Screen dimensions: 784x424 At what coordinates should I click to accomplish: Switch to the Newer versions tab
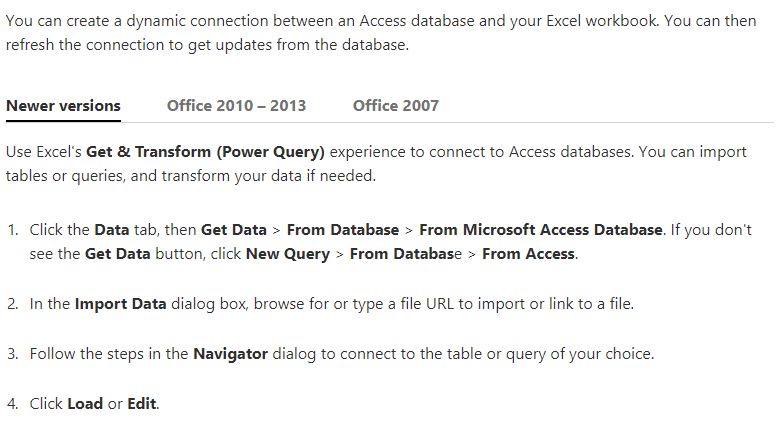click(x=63, y=105)
